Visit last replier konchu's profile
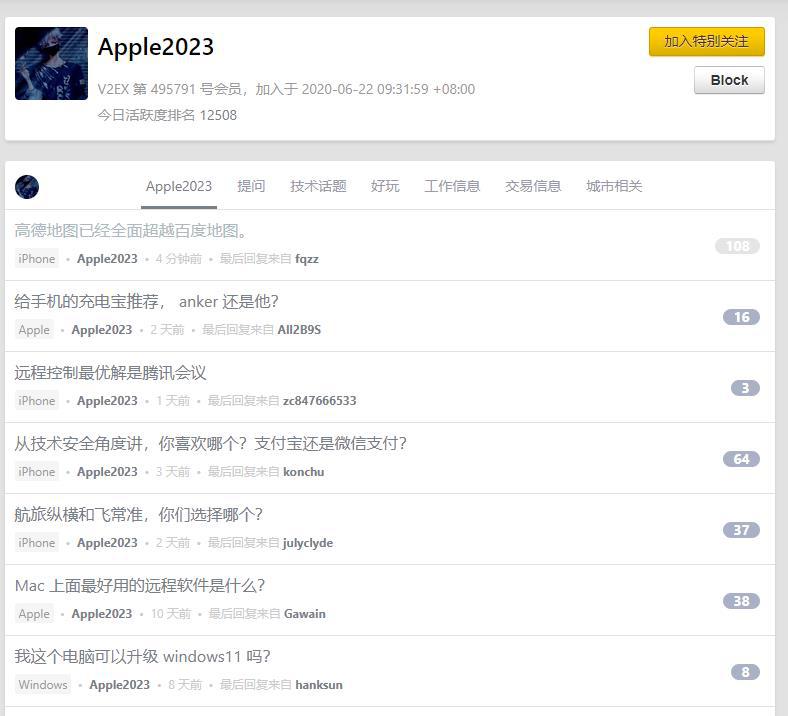The image size is (788, 716). [x=303, y=472]
